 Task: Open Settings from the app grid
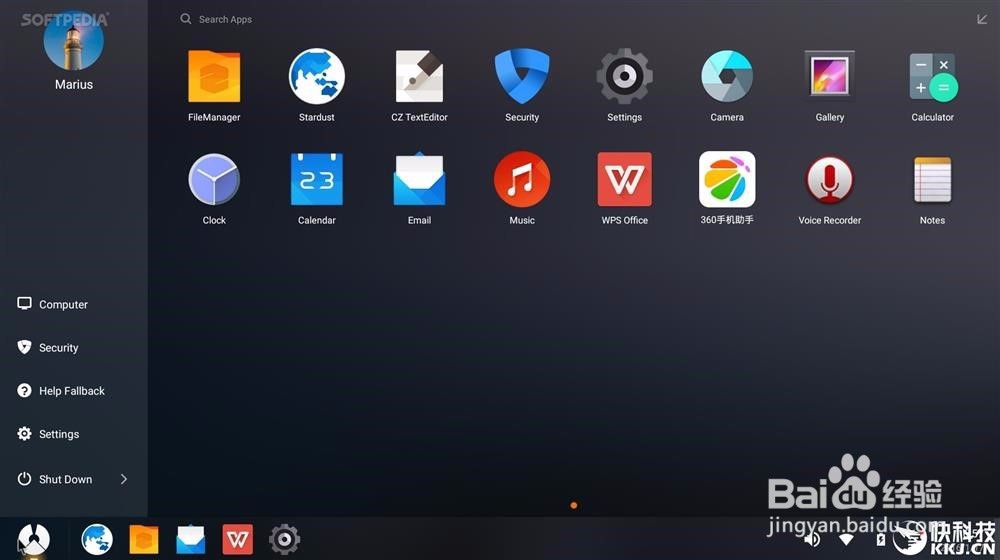(x=624, y=77)
